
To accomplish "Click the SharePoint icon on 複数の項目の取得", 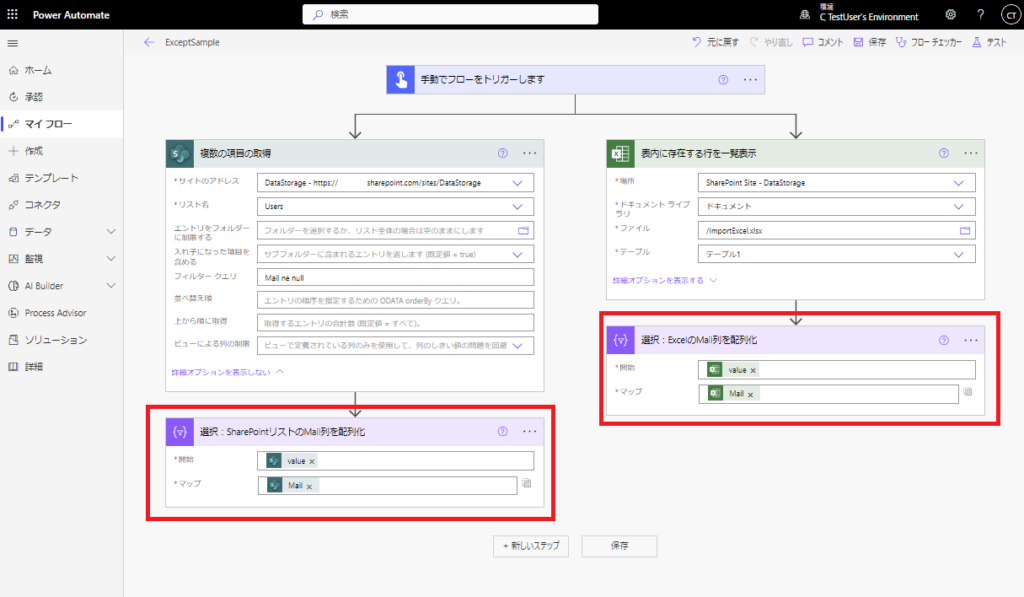I will pyautogui.click(x=180, y=153).
